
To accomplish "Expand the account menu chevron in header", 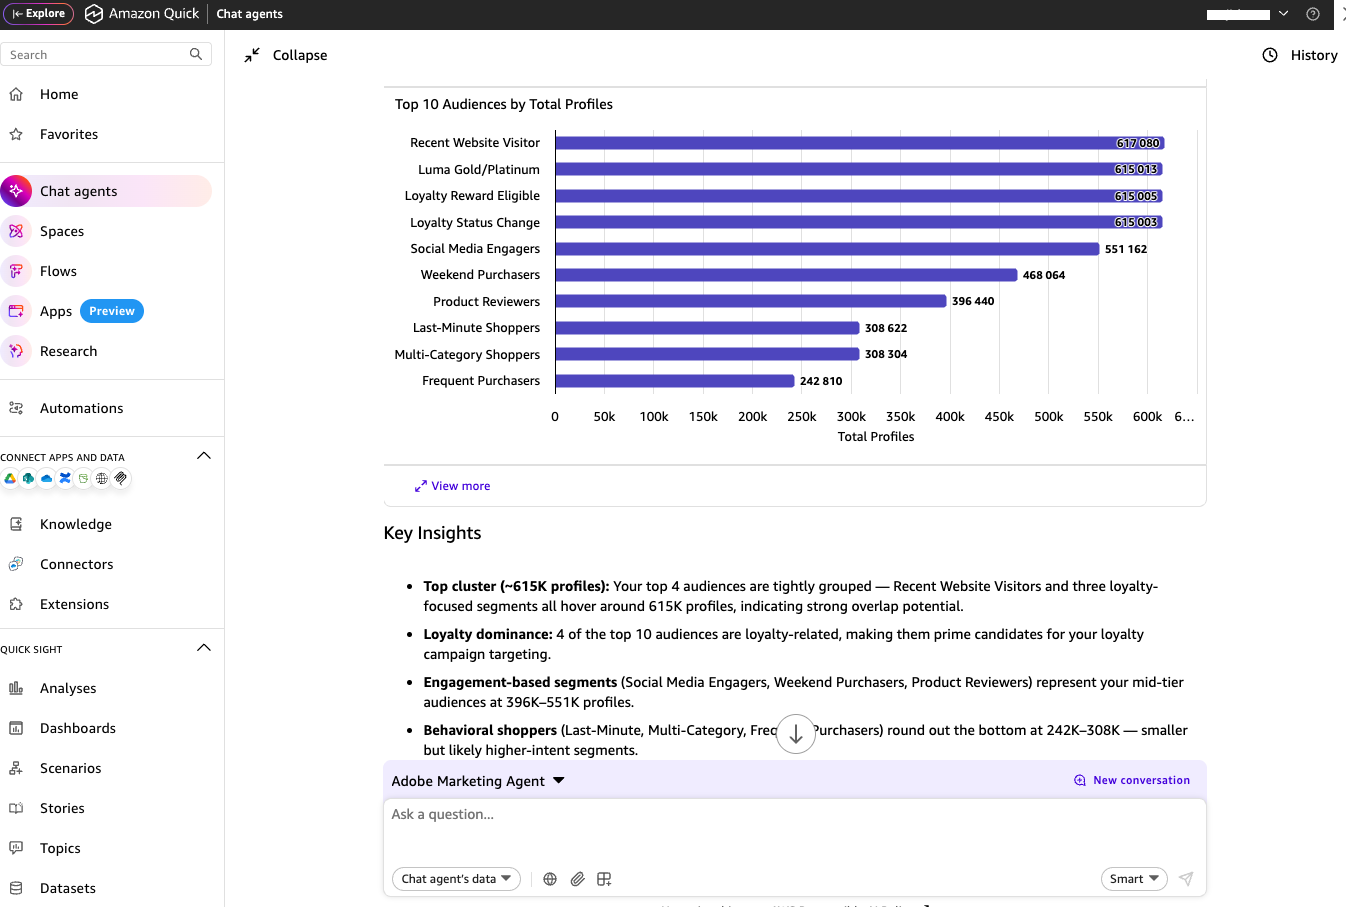I will pos(1283,14).
